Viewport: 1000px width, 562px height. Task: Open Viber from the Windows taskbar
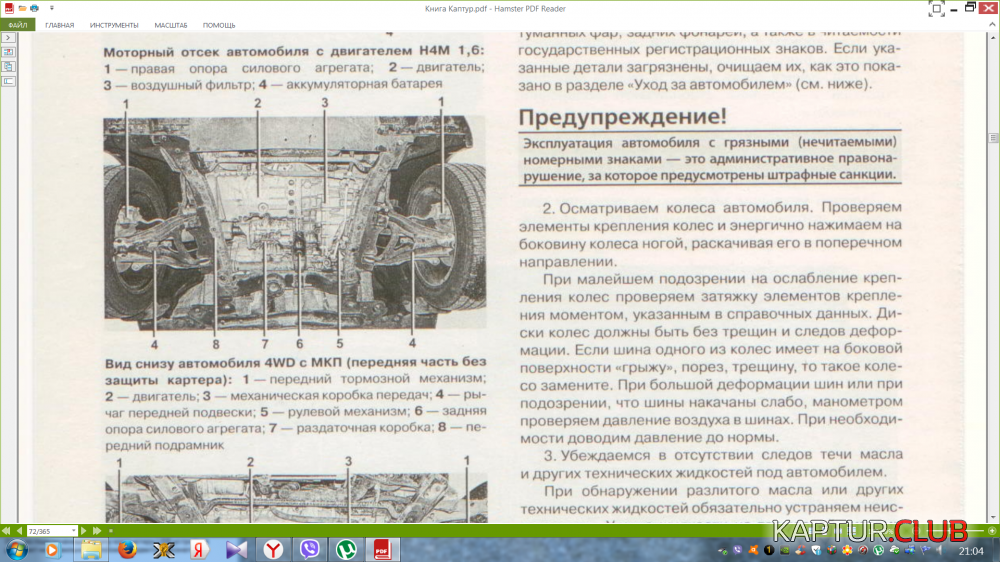tap(310, 549)
